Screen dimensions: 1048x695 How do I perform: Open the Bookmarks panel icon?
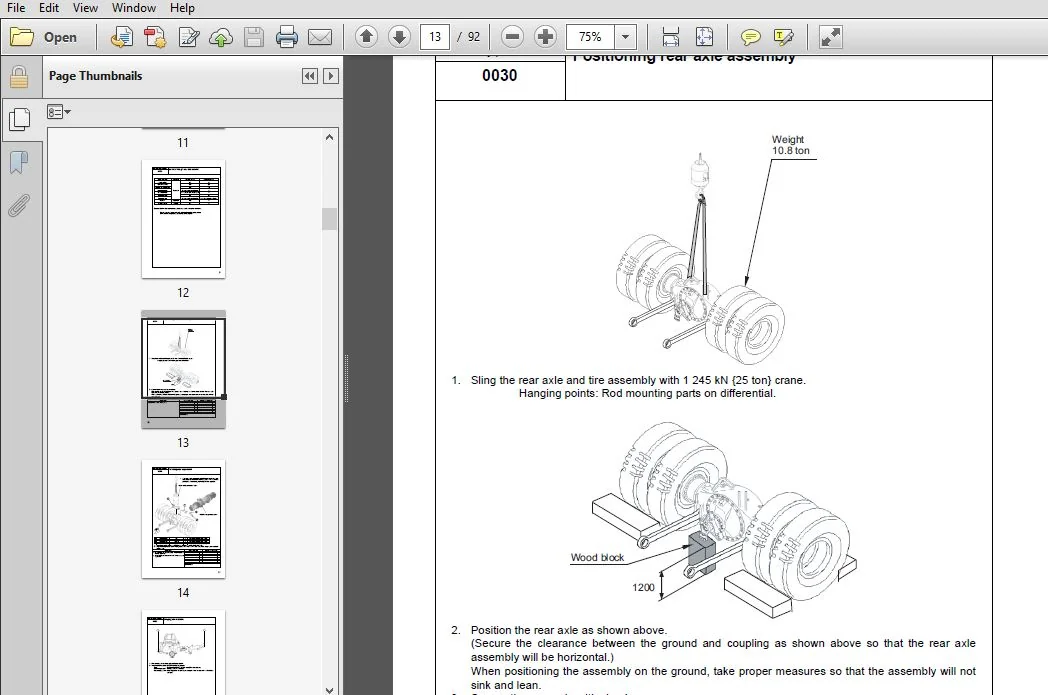coord(19,162)
